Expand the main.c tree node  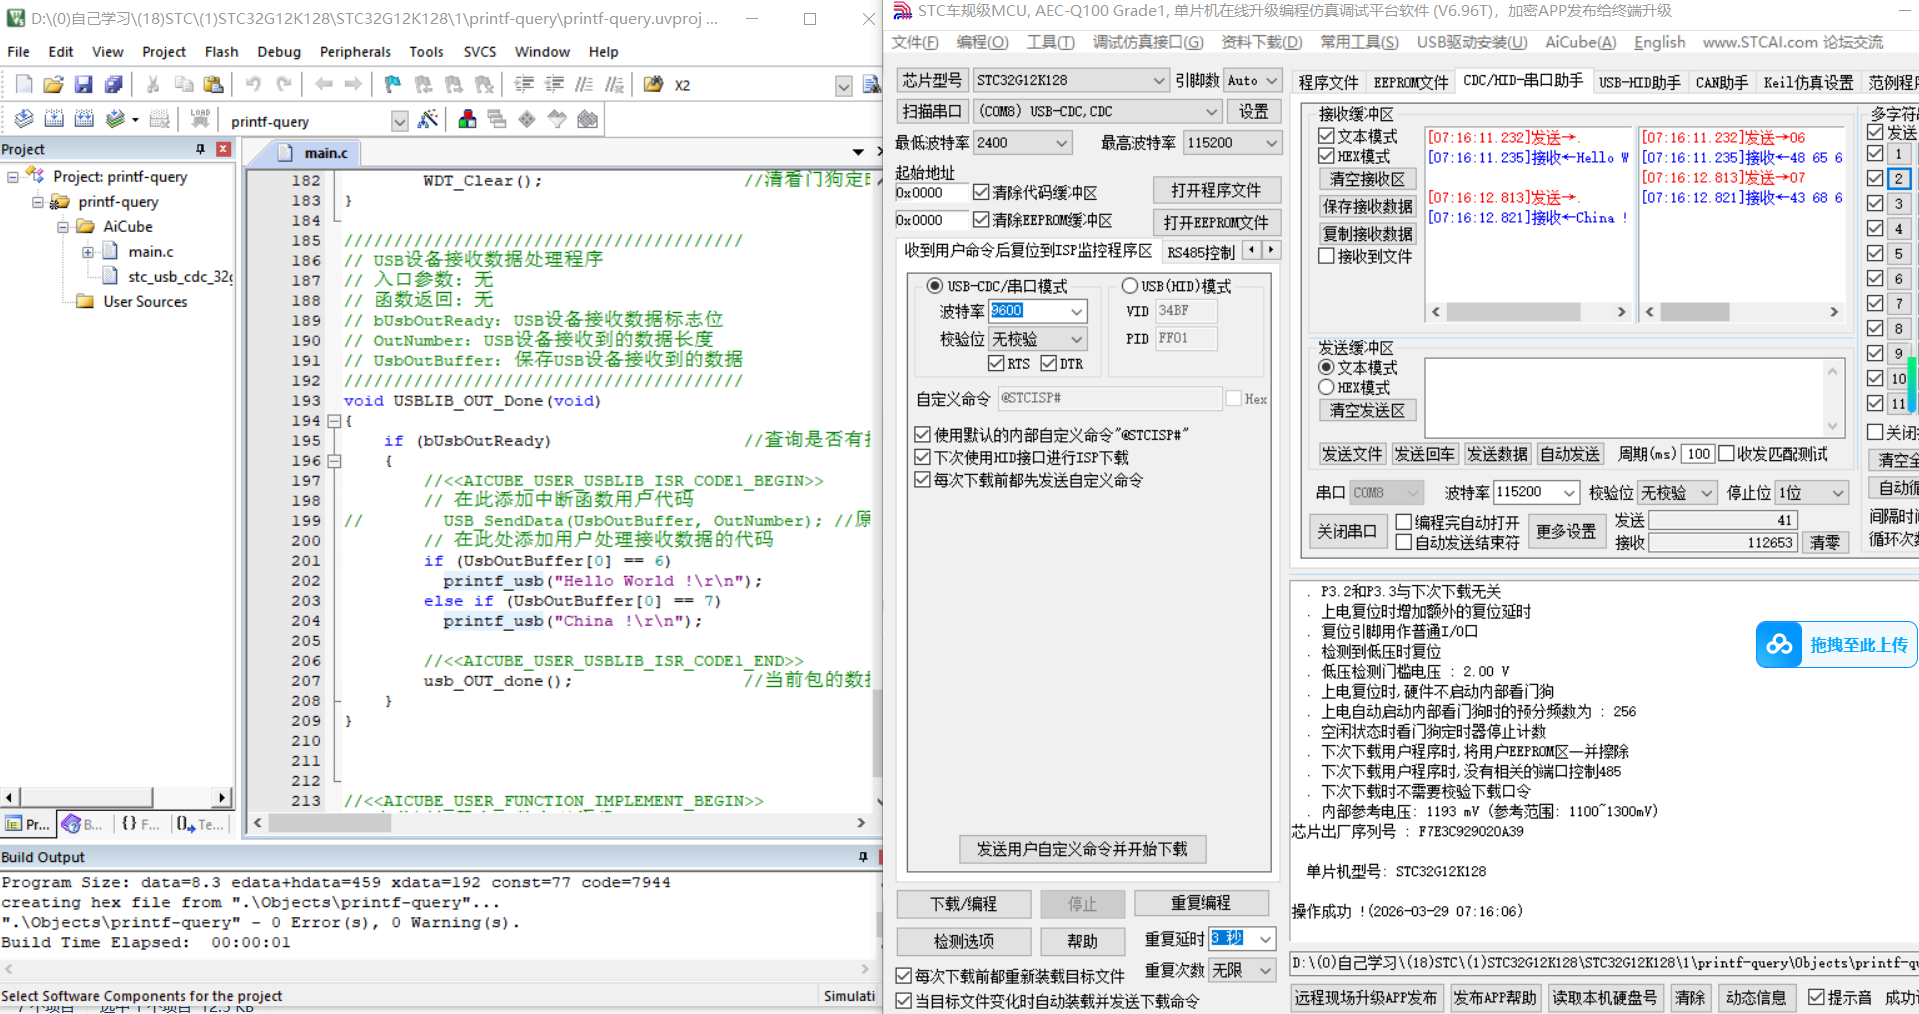pos(88,252)
